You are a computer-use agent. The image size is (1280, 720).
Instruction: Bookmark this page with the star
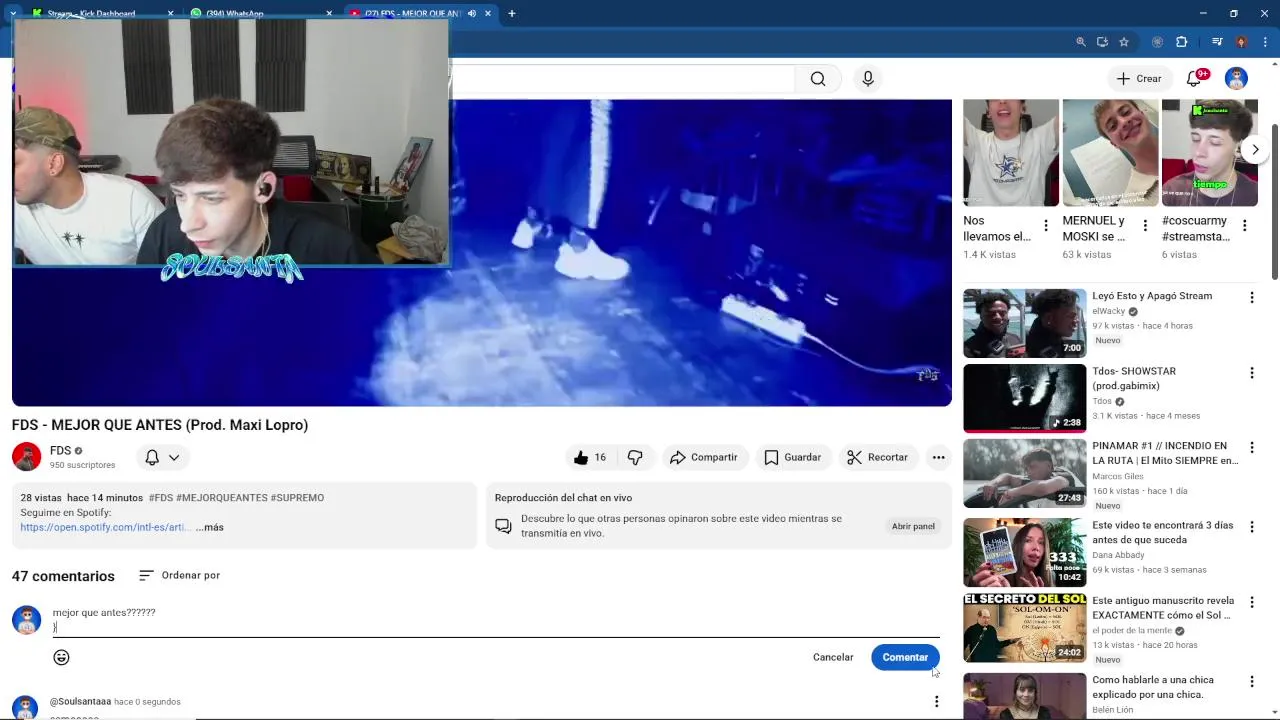(x=1124, y=42)
